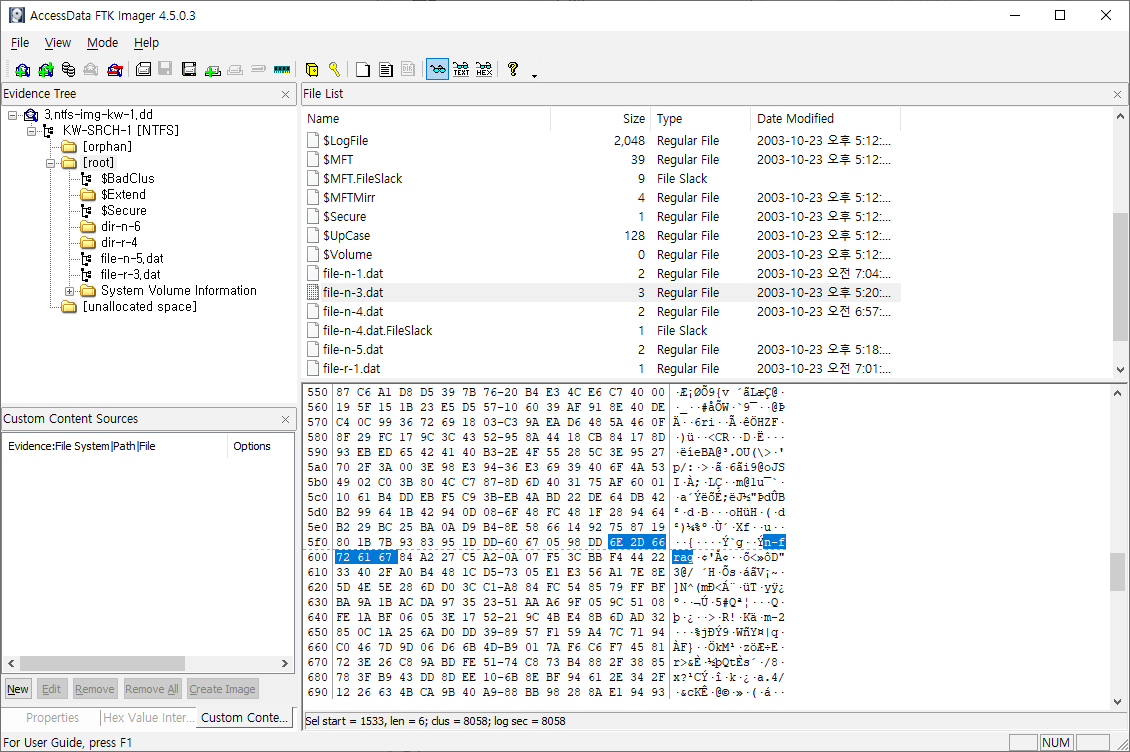Switch to the Properties tab
1130x752 pixels.
click(x=52, y=717)
